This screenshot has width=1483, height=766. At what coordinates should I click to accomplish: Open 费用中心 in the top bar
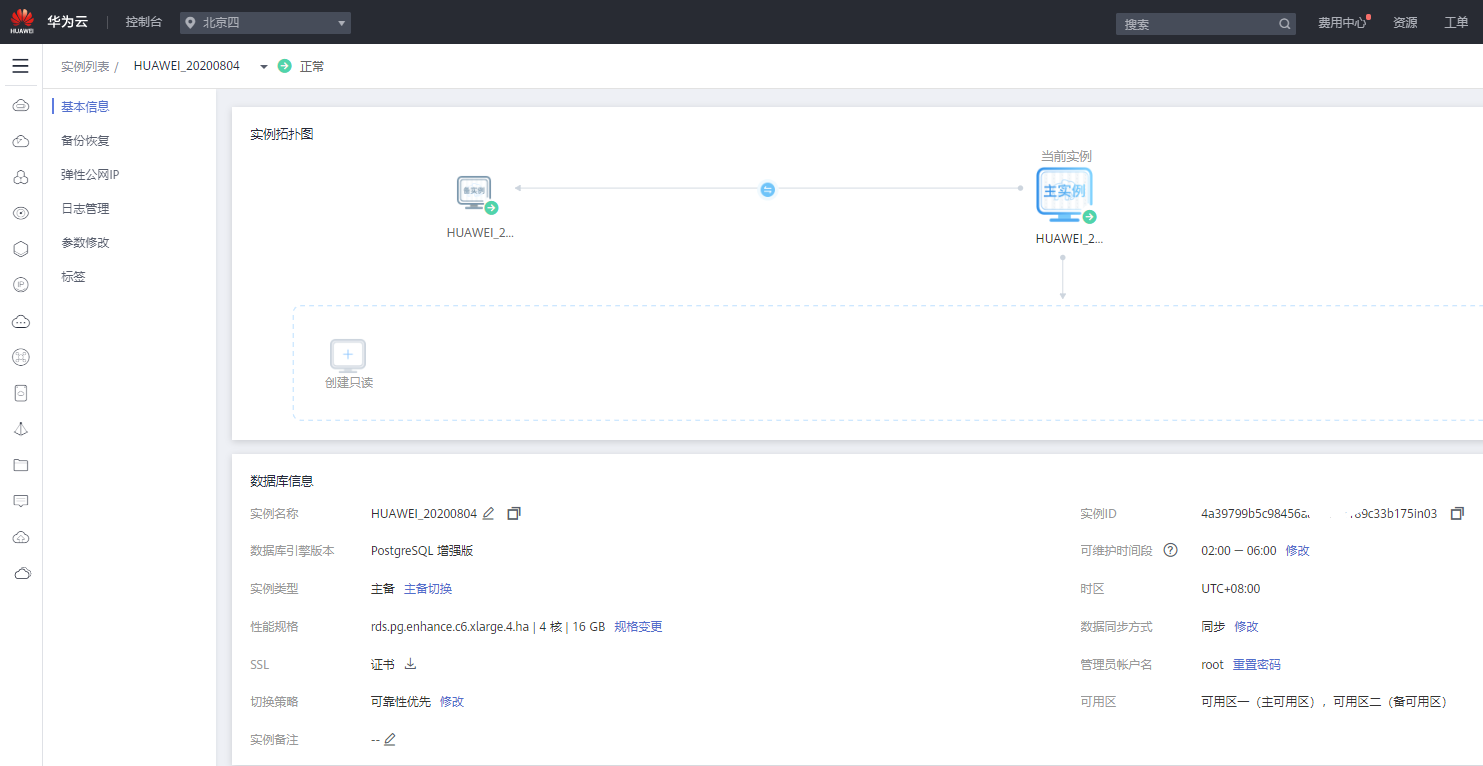[1342, 23]
